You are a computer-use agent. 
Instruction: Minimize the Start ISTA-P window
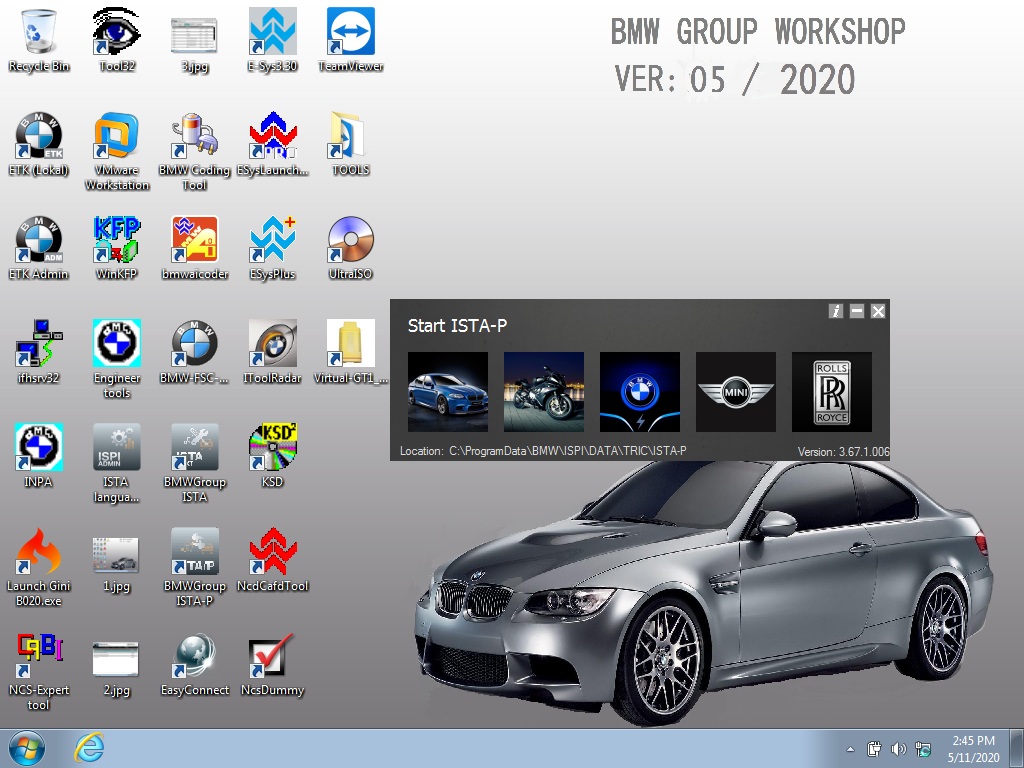[x=857, y=312]
